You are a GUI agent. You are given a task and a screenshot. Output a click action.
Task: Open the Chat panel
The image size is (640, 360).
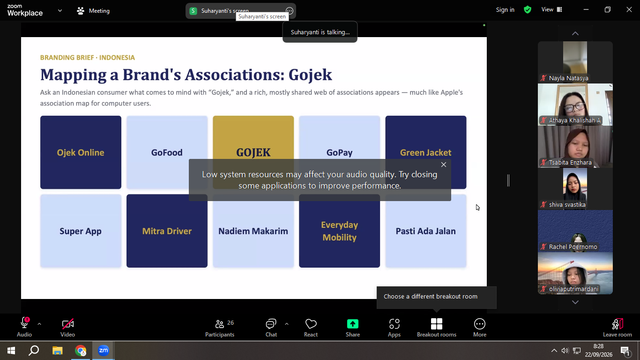[271, 327]
